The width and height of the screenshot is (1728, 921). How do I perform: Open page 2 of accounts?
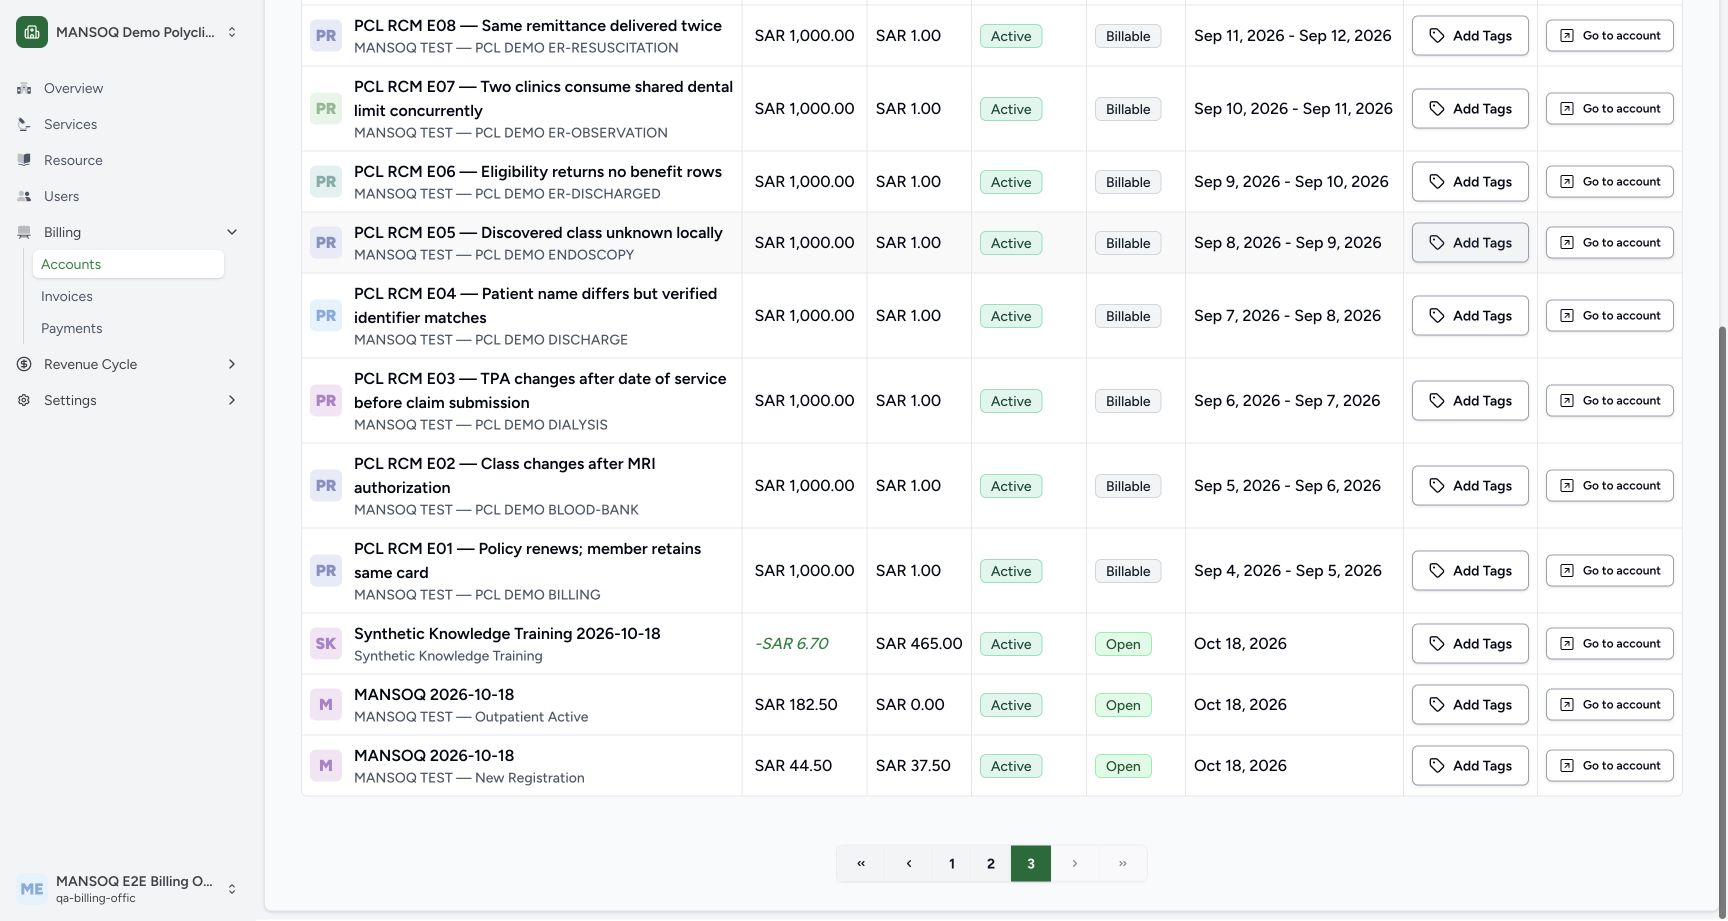pyautogui.click(x=991, y=864)
